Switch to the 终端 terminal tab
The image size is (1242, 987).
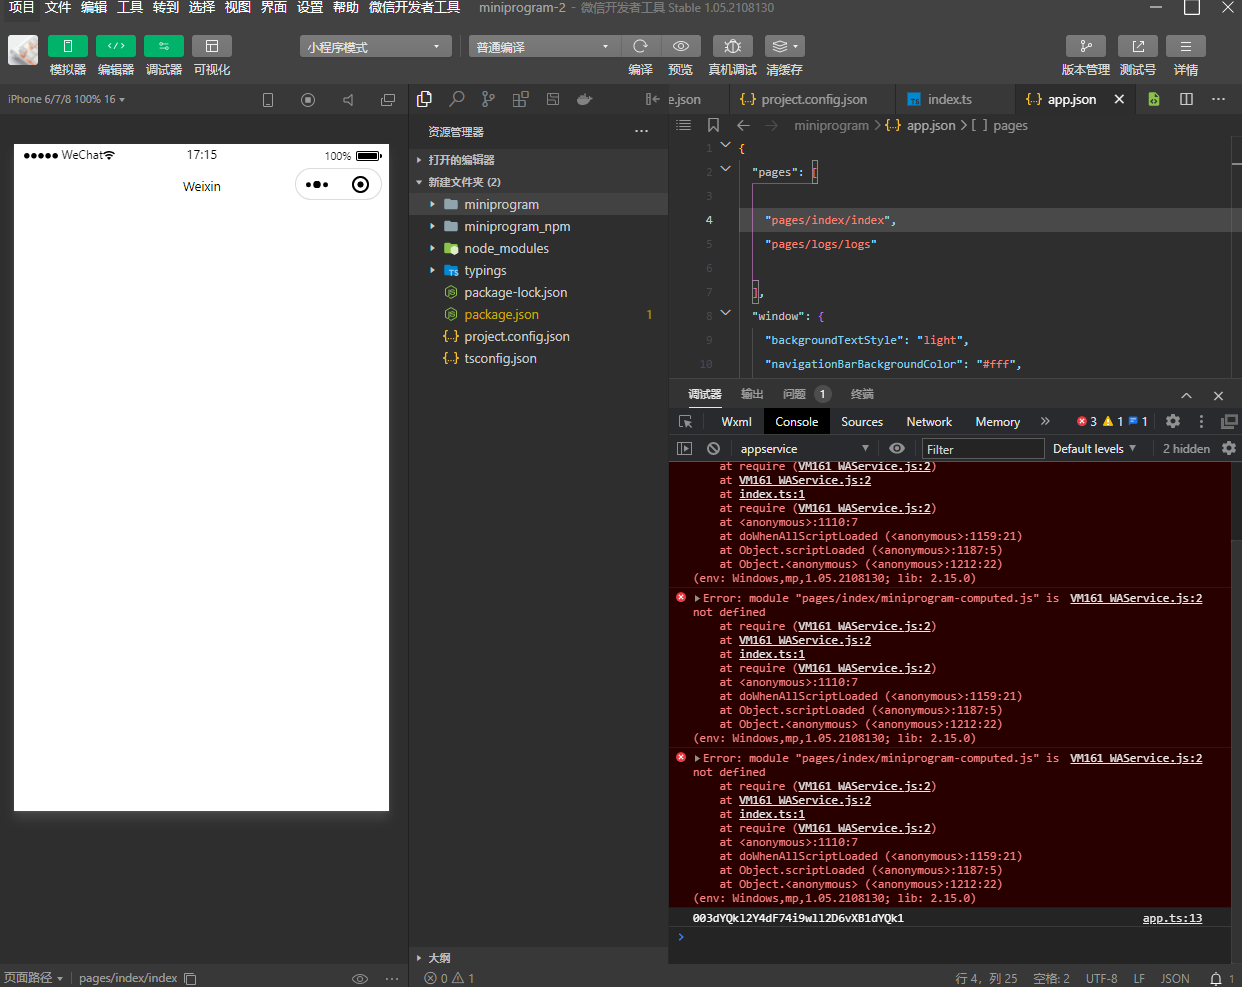862,394
